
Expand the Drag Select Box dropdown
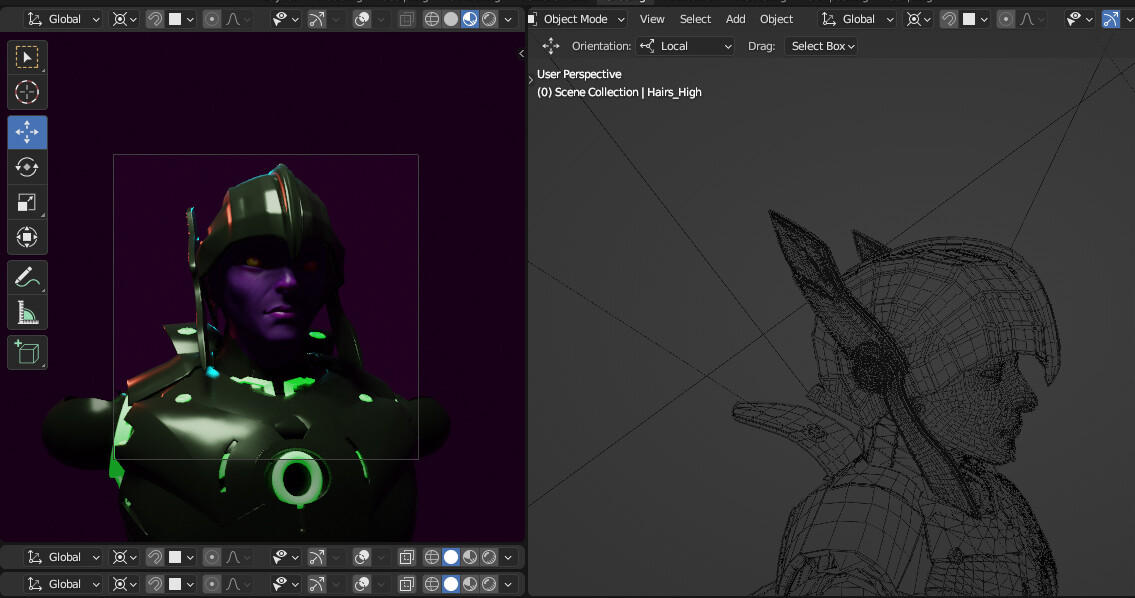pyautogui.click(x=822, y=46)
